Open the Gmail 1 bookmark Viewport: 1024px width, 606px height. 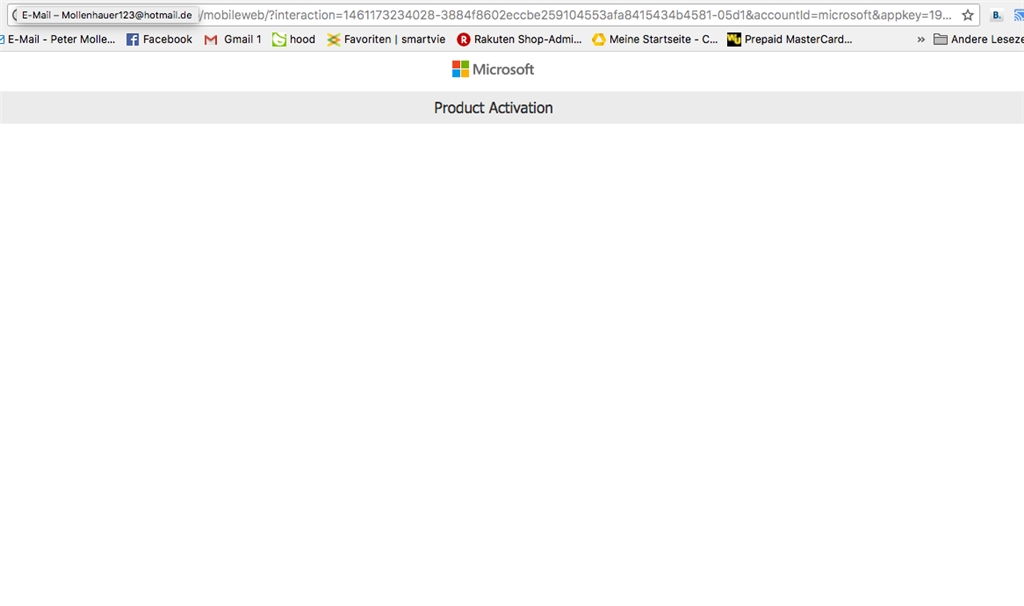click(x=232, y=39)
